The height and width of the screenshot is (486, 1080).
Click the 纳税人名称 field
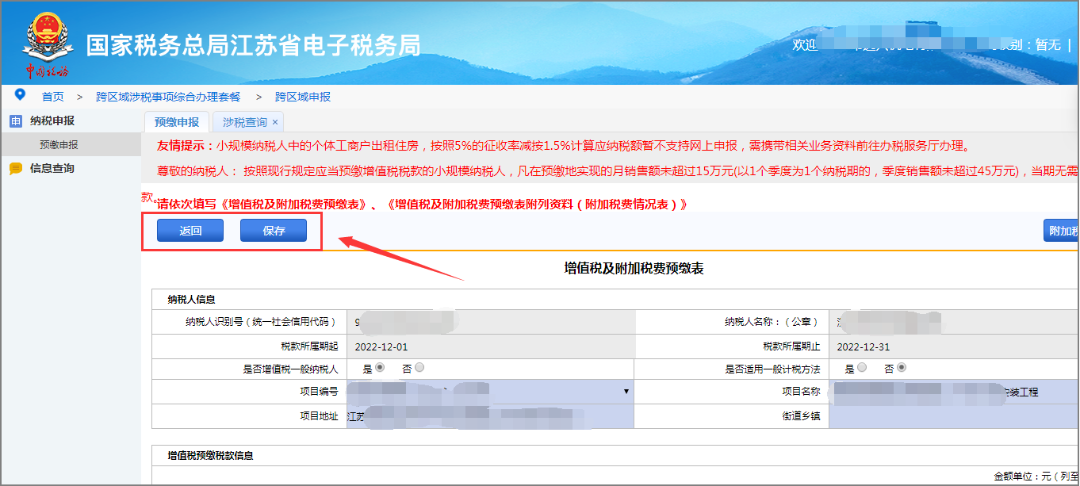point(955,322)
